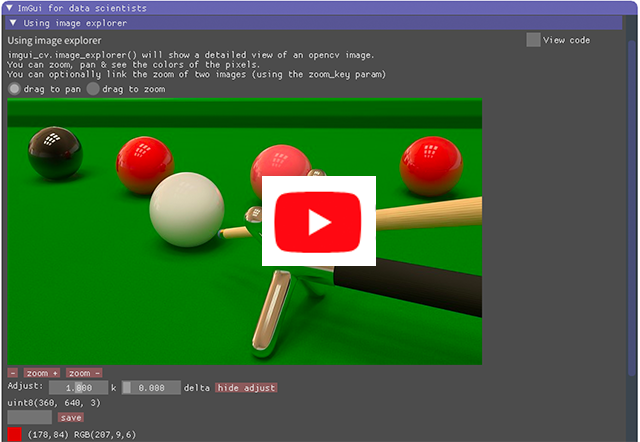The width and height of the screenshot is (640, 442).
Task: Click the hide adjust button
Action: point(246,387)
